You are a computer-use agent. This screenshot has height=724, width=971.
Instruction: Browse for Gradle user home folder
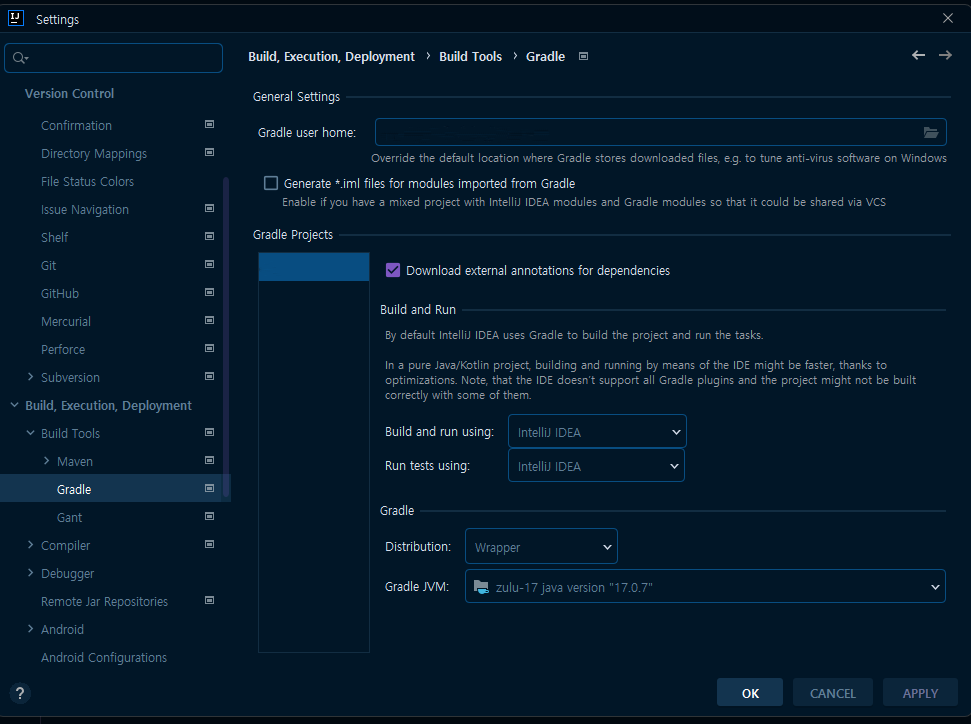point(931,132)
